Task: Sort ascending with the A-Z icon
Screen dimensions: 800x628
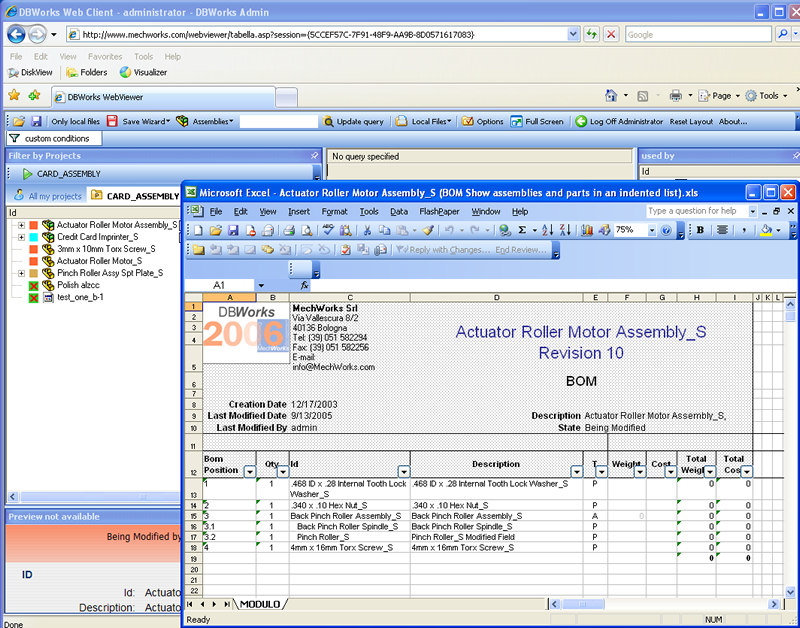Action: point(547,231)
